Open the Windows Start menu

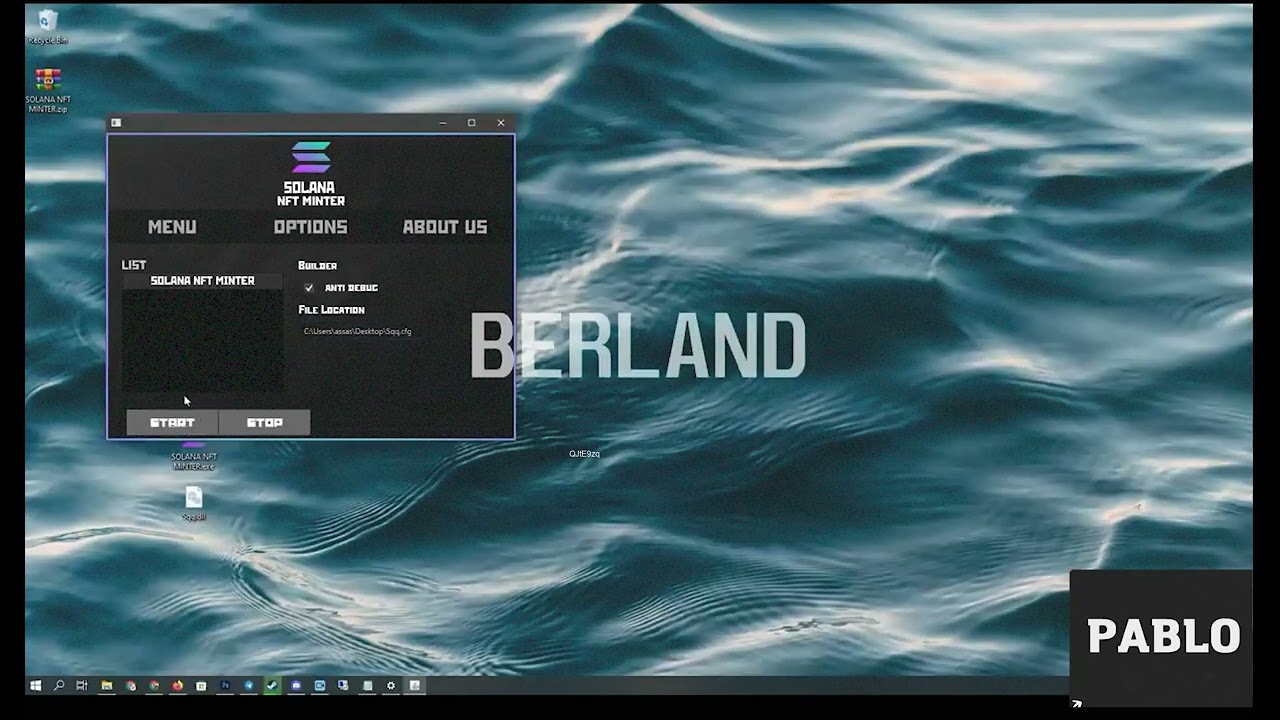coord(35,686)
